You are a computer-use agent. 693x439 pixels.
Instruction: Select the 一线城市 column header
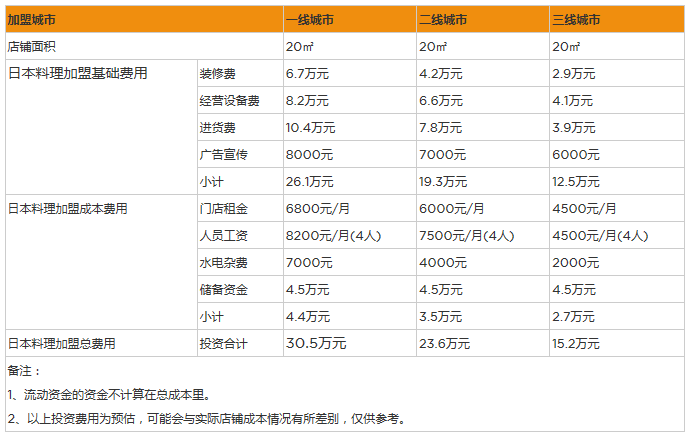(311, 20)
